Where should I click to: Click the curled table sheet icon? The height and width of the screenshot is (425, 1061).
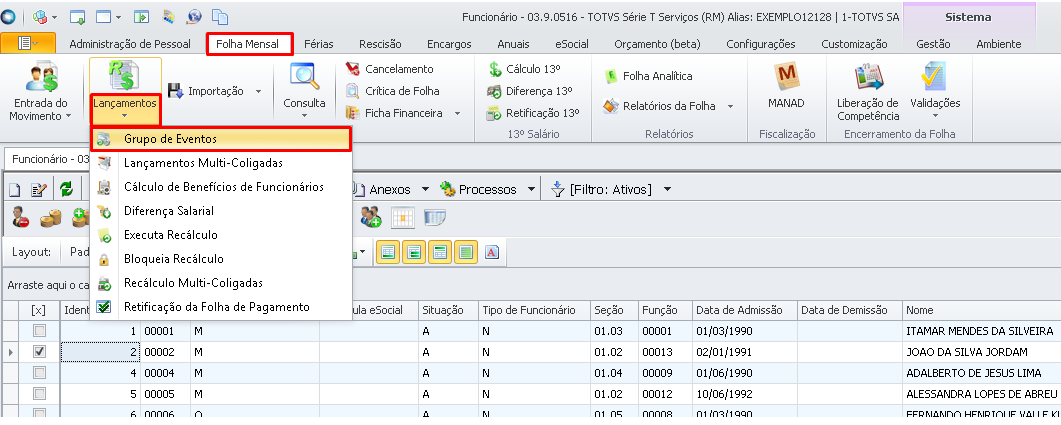[x=434, y=217]
